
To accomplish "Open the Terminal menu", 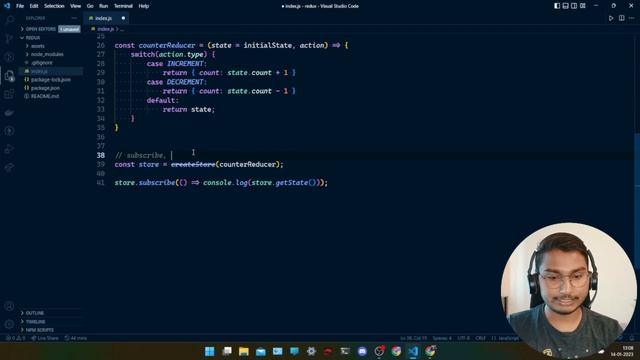I will [123, 6].
